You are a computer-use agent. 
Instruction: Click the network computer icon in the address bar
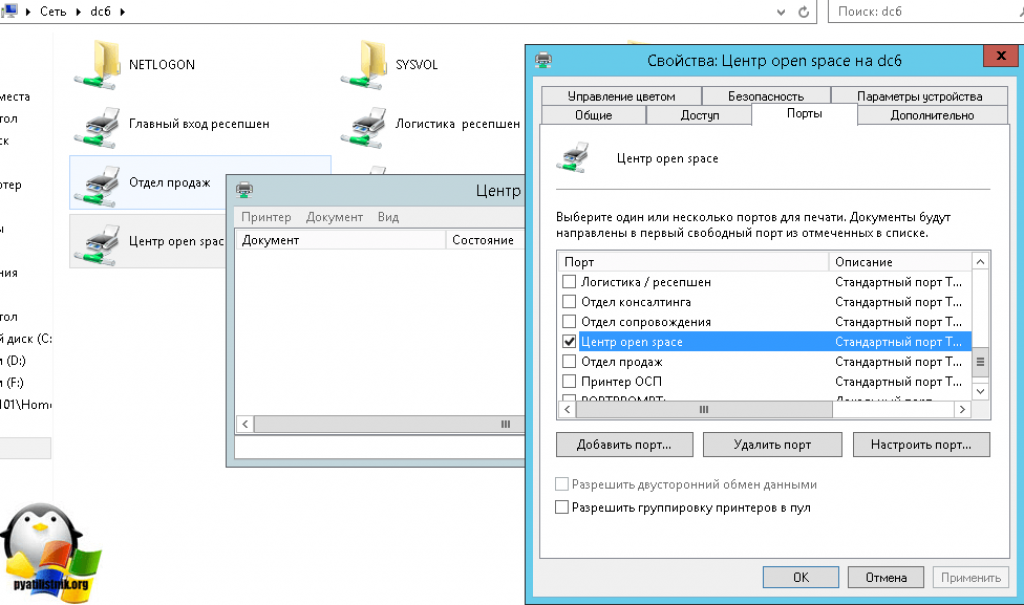pos(10,10)
